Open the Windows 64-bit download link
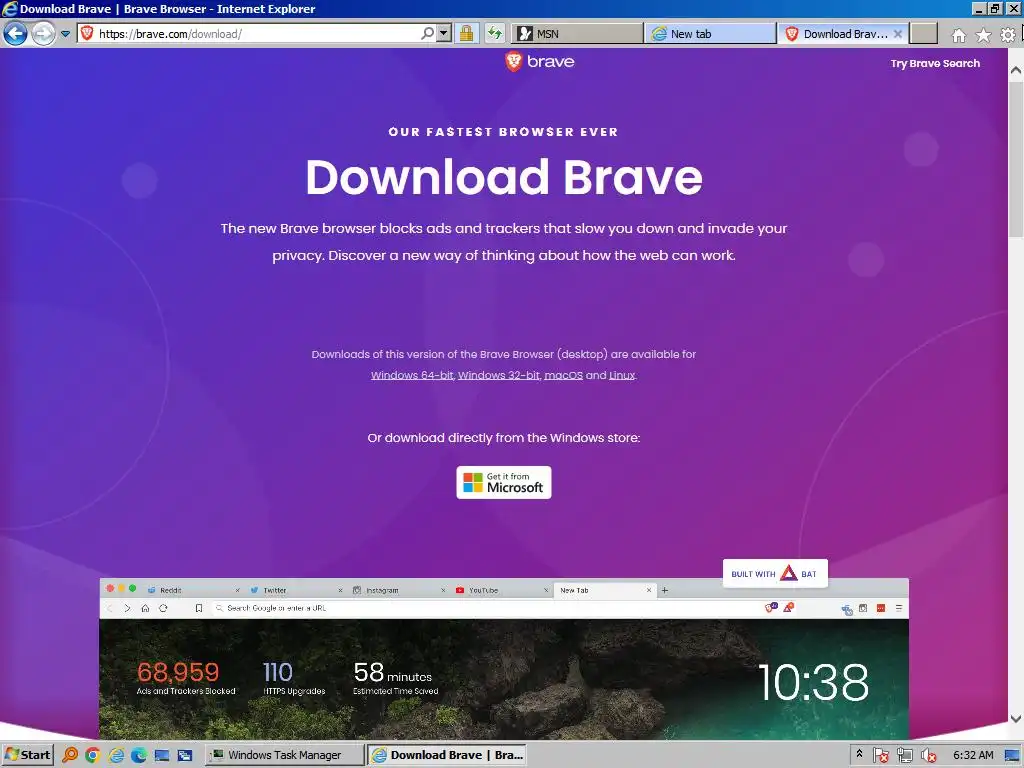The image size is (1024, 768). click(x=411, y=375)
